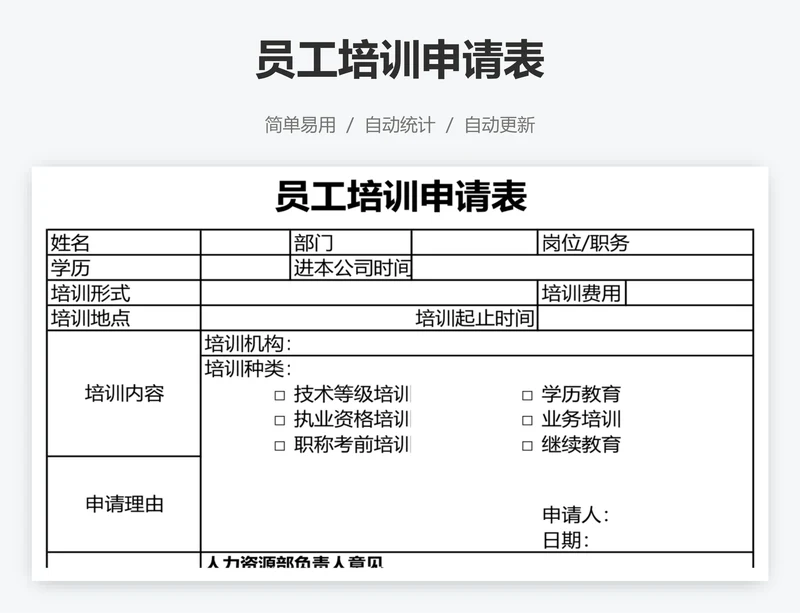
Task: Click the 培训地点 label cell
Action: (124, 318)
